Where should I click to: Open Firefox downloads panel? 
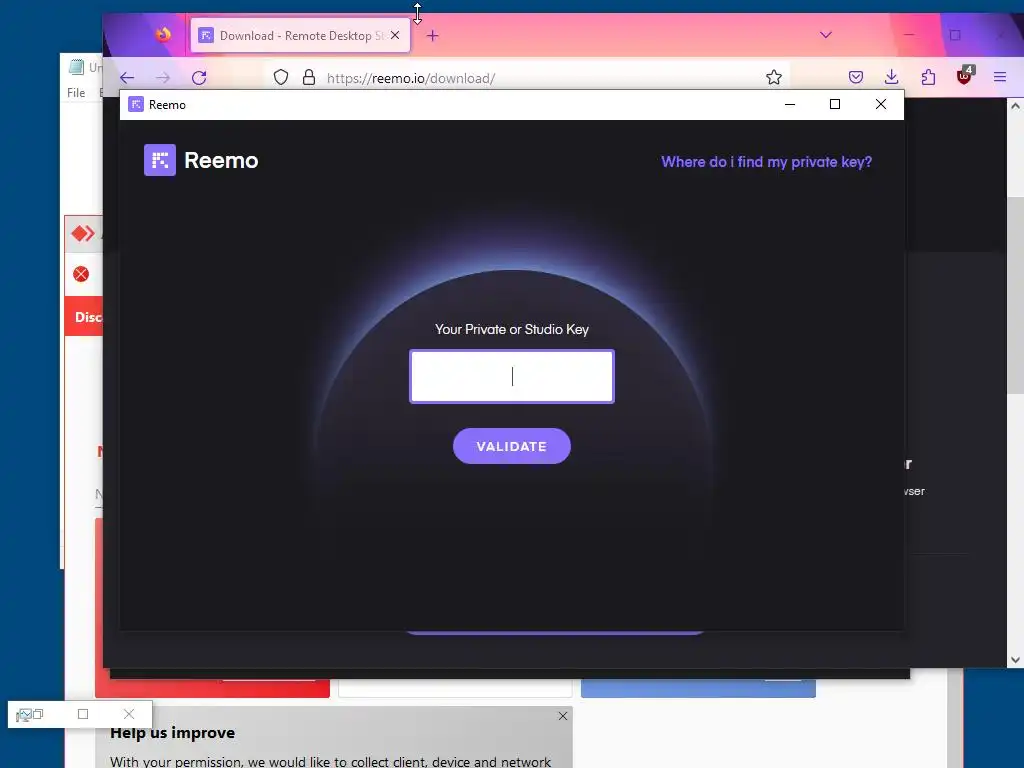pos(891,78)
